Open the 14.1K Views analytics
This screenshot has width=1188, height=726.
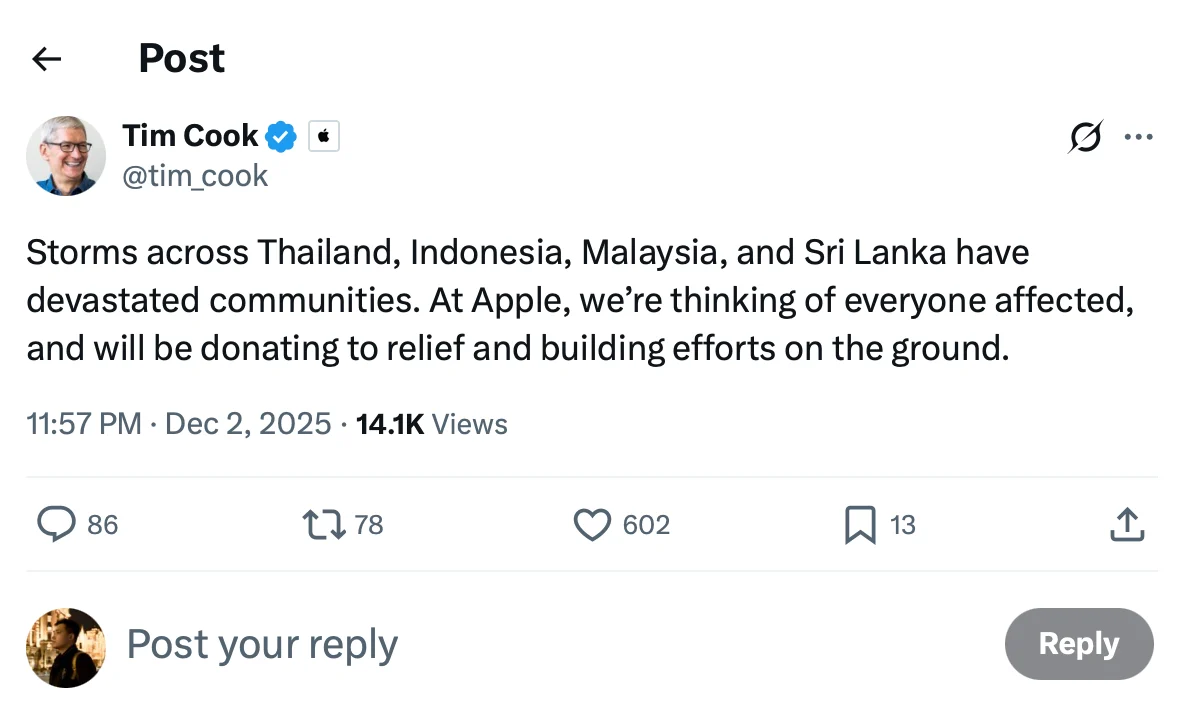pyautogui.click(x=432, y=424)
